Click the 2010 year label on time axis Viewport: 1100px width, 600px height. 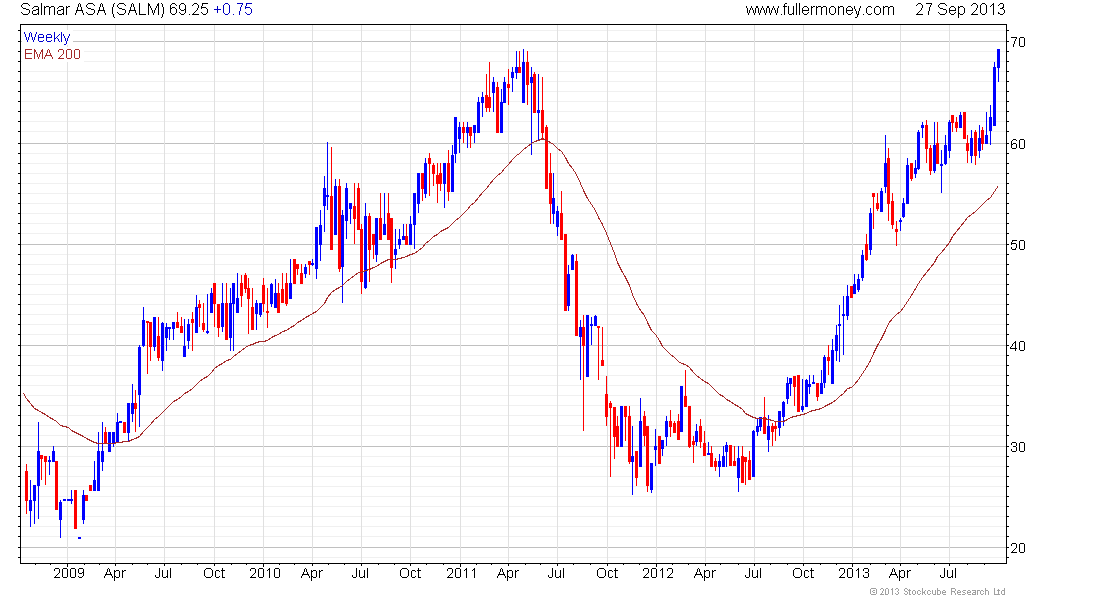pyautogui.click(x=264, y=573)
